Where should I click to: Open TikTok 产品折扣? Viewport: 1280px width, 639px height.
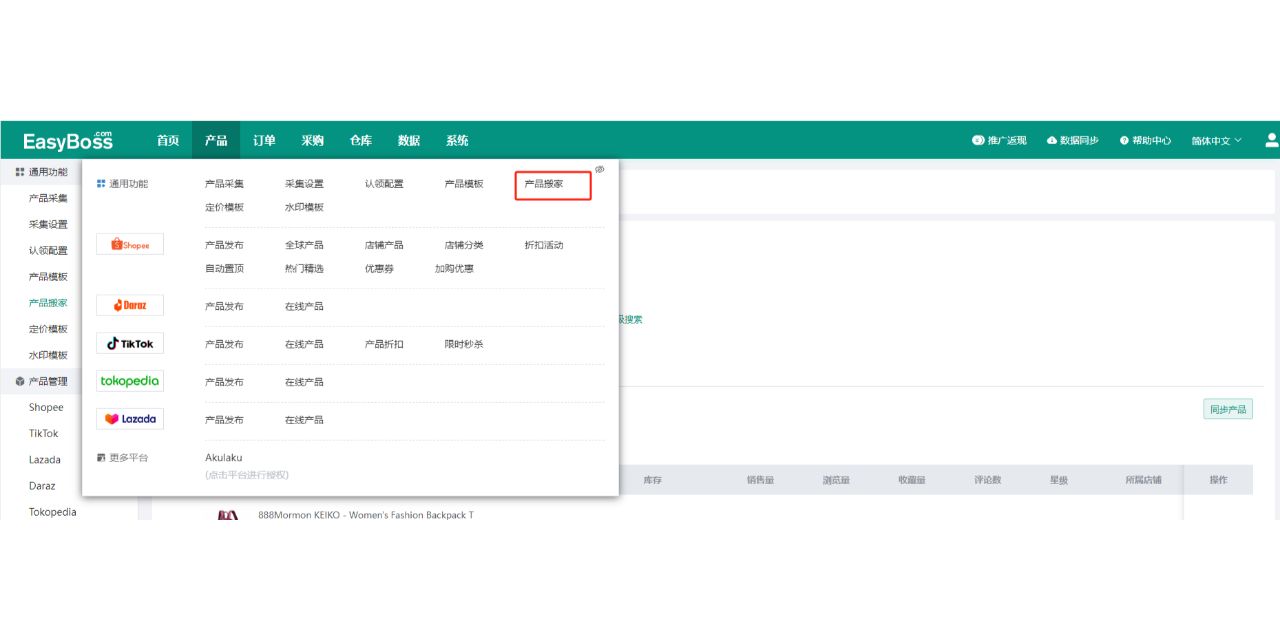click(384, 344)
